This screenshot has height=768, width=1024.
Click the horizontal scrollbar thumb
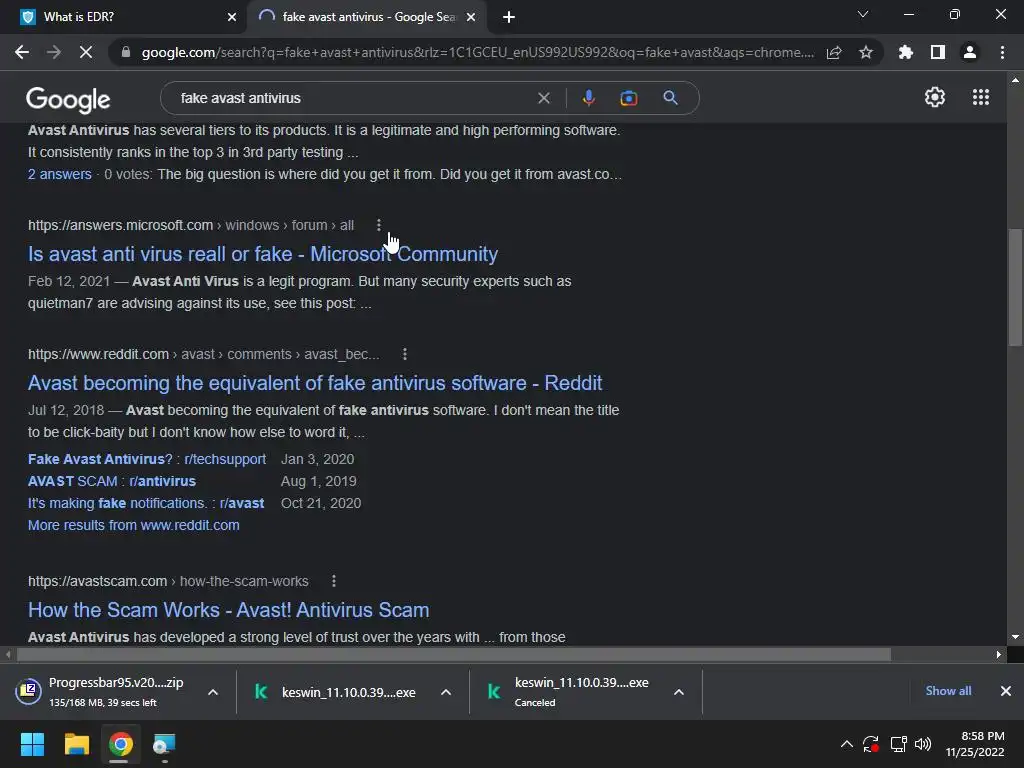click(454, 654)
